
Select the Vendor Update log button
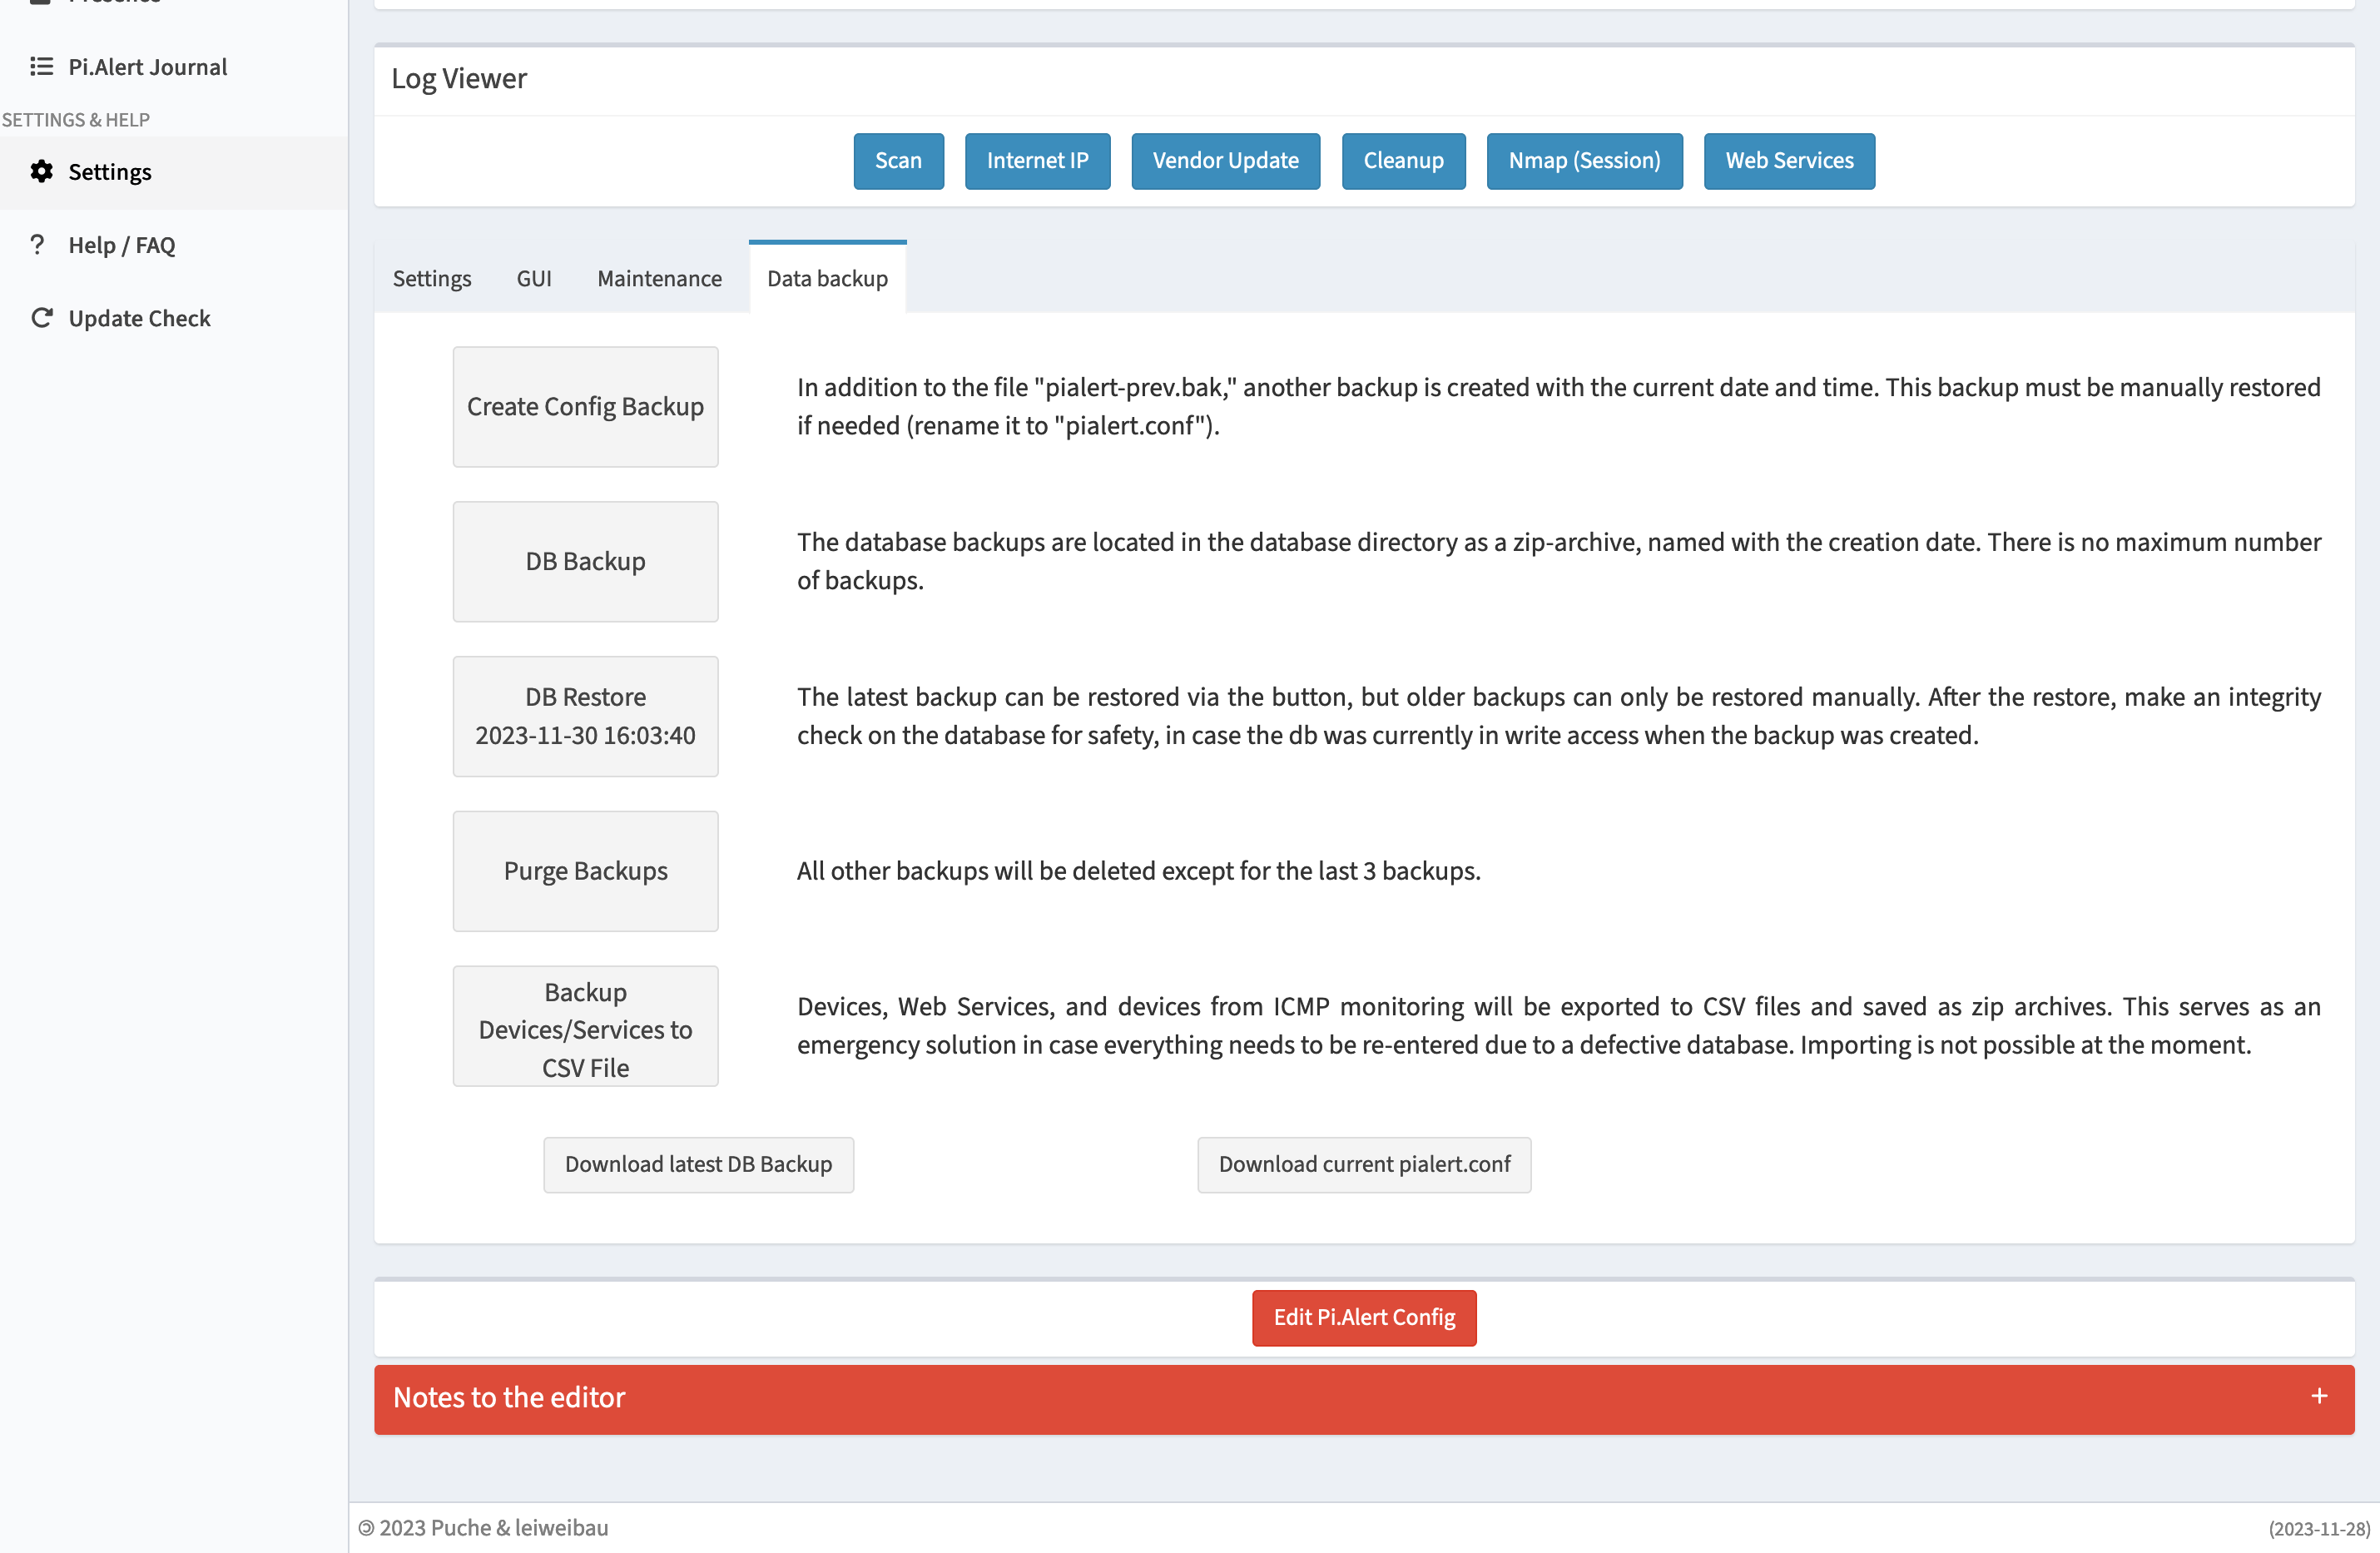[x=1227, y=160]
